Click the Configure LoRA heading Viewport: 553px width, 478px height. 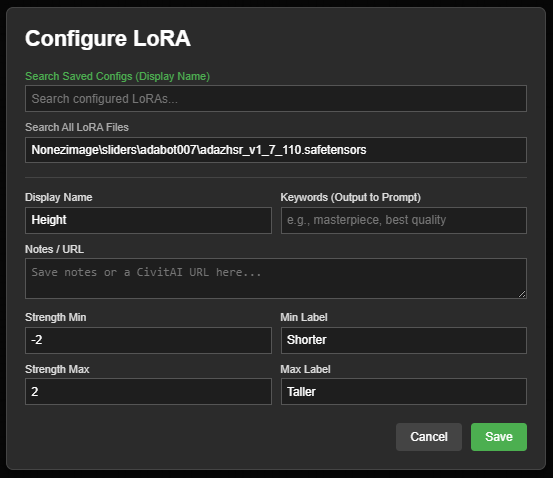(108, 38)
